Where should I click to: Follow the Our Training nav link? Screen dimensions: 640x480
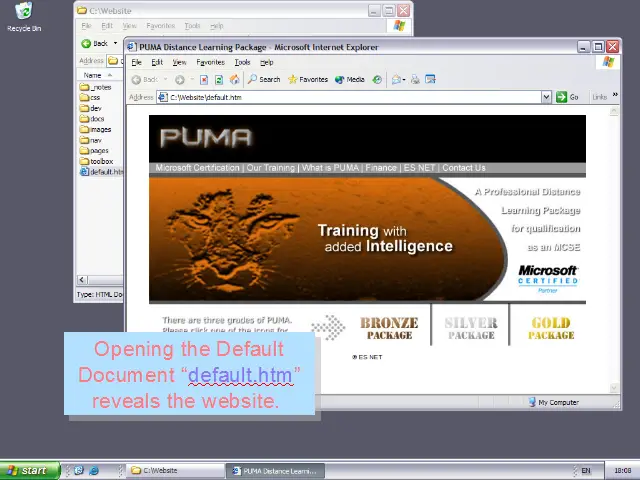coord(270,168)
